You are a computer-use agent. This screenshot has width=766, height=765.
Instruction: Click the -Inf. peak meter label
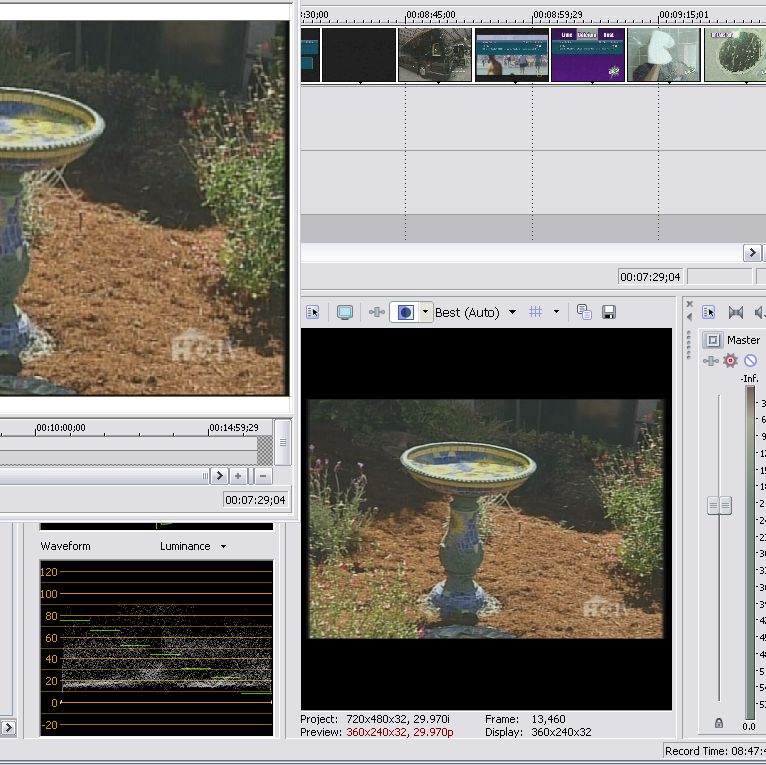coord(750,379)
